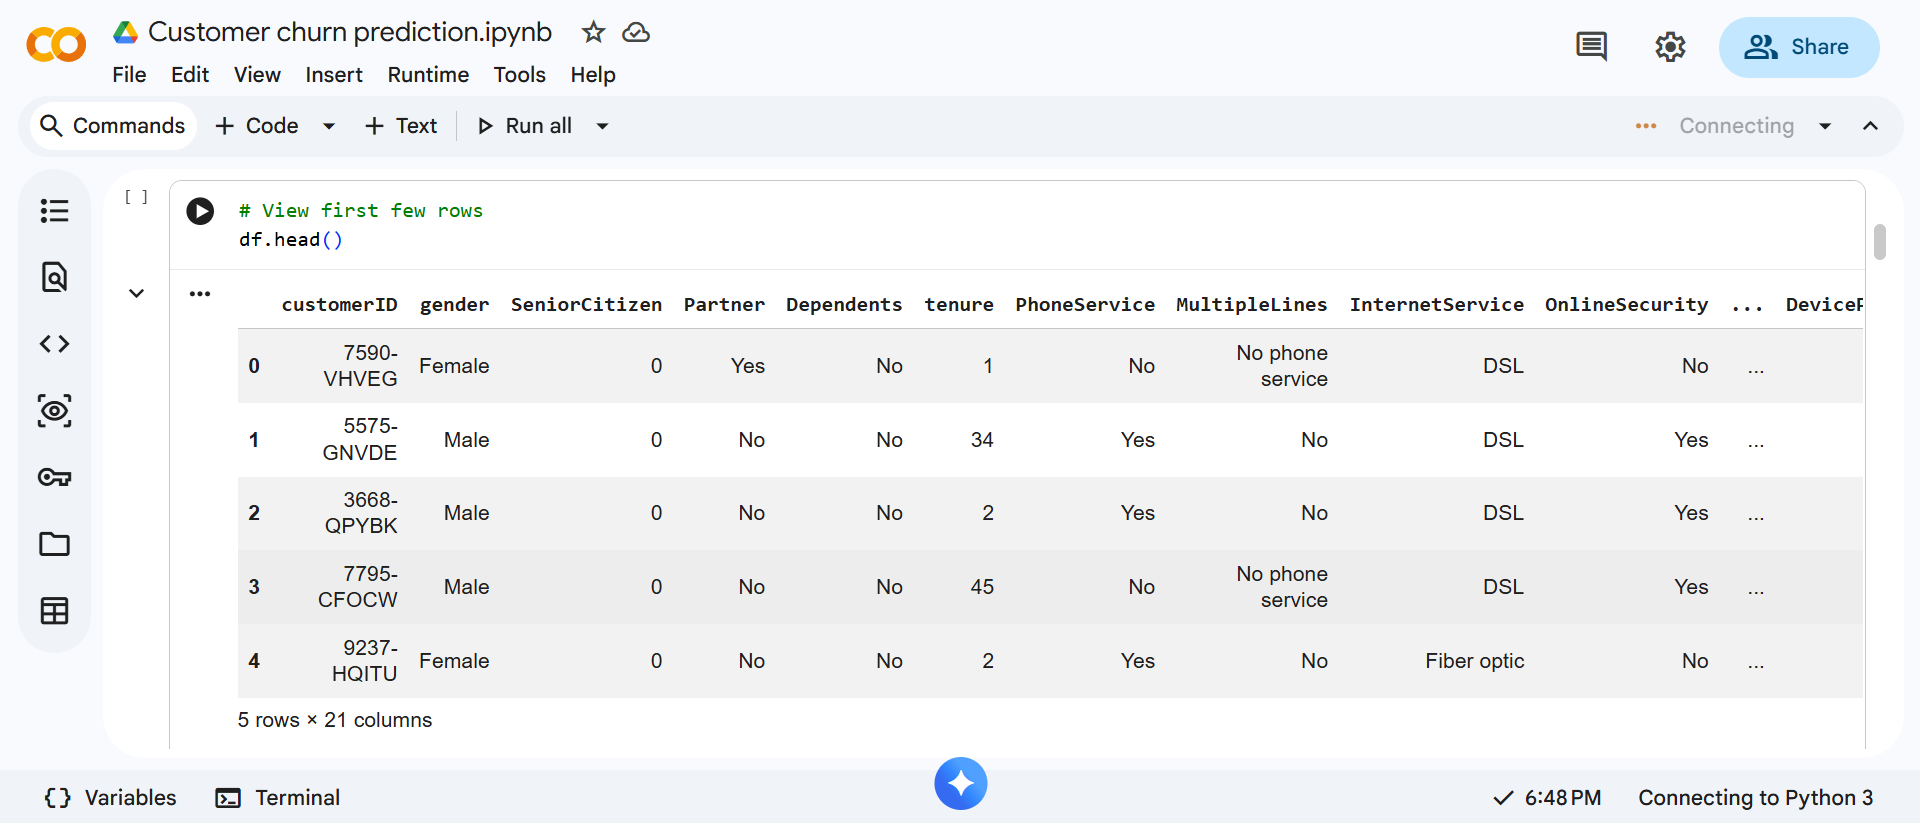The image size is (1920, 823).
Task: Collapse the cell output chevron
Action: click(137, 293)
